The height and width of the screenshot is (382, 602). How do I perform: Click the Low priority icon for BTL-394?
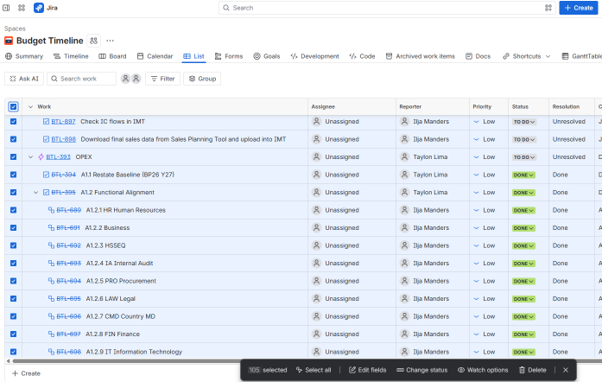(476, 175)
